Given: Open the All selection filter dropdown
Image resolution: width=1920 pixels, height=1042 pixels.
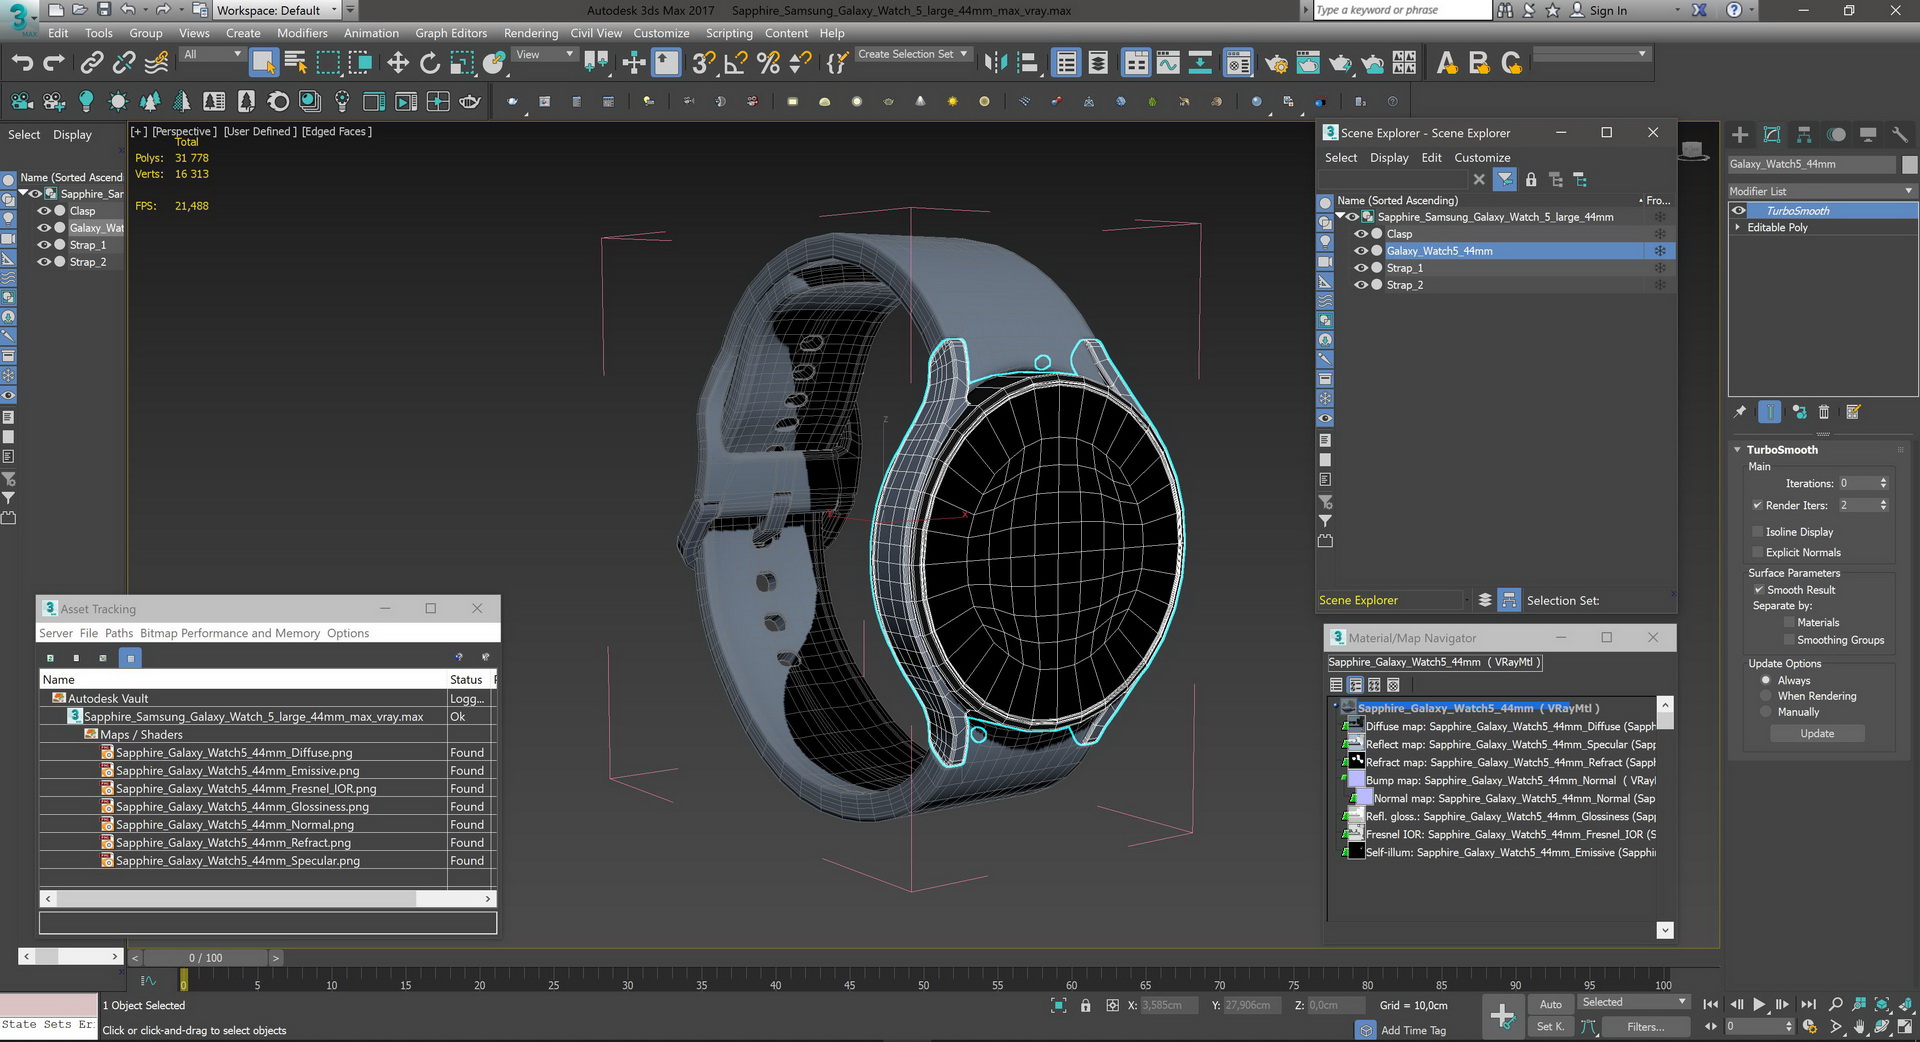Looking at the screenshot, I should pos(212,55).
